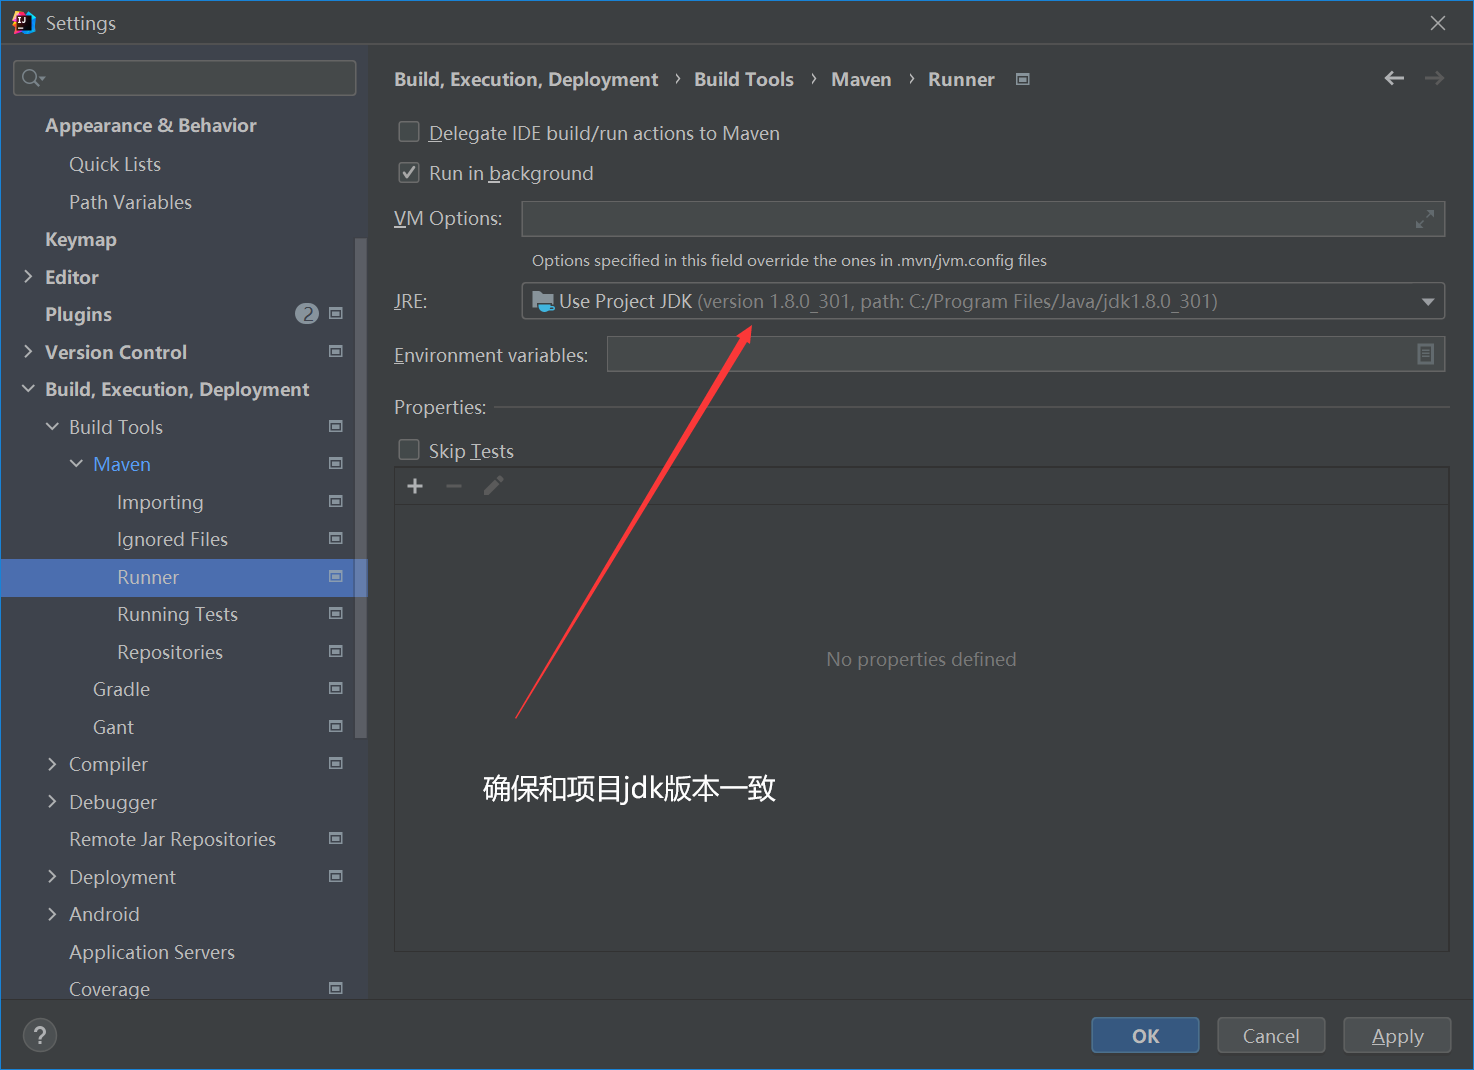This screenshot has width=1474, height=1070.
Task: Click Build, Execution, Deployment breadcrumb
Action: click(x=526, y=79)
